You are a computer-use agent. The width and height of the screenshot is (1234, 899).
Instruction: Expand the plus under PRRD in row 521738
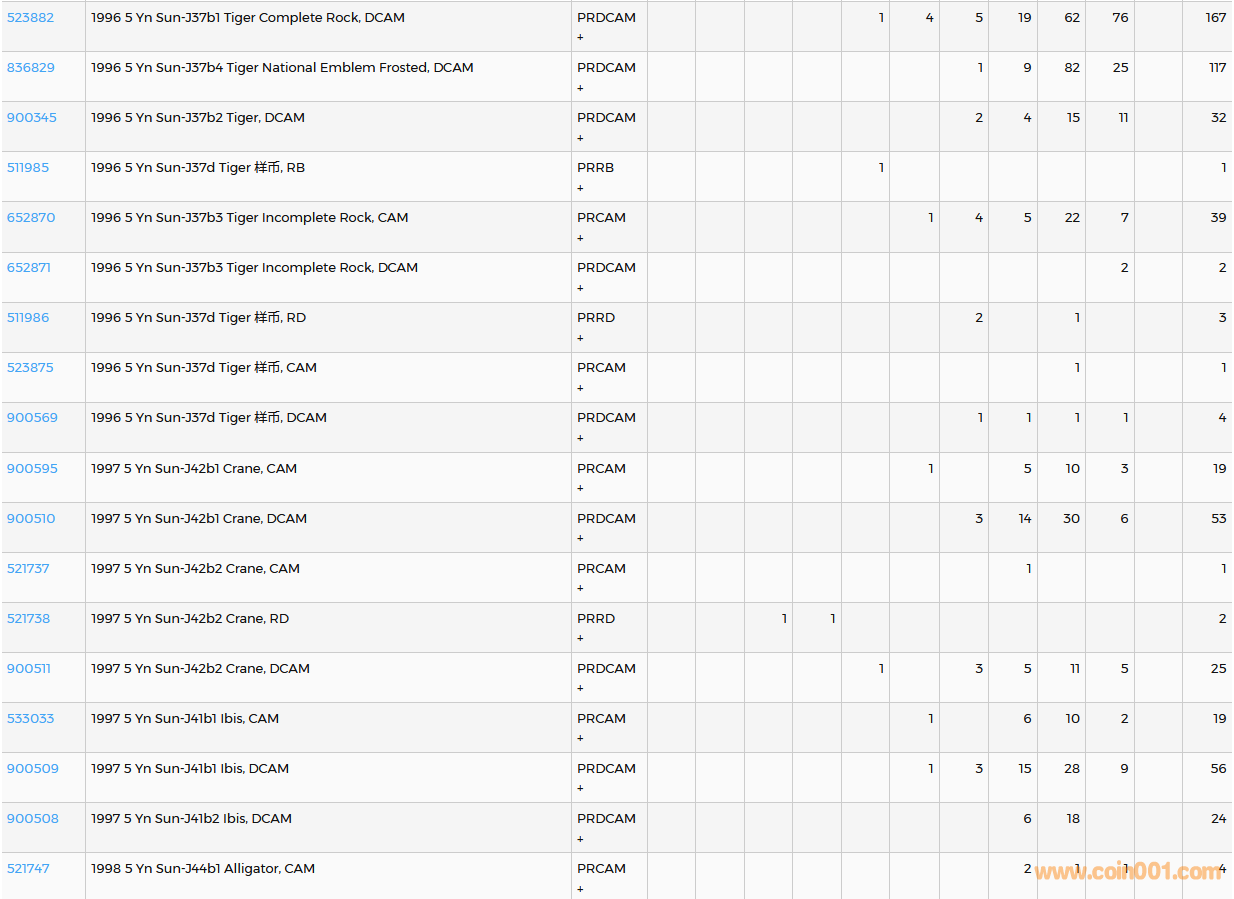click(580, 639)
